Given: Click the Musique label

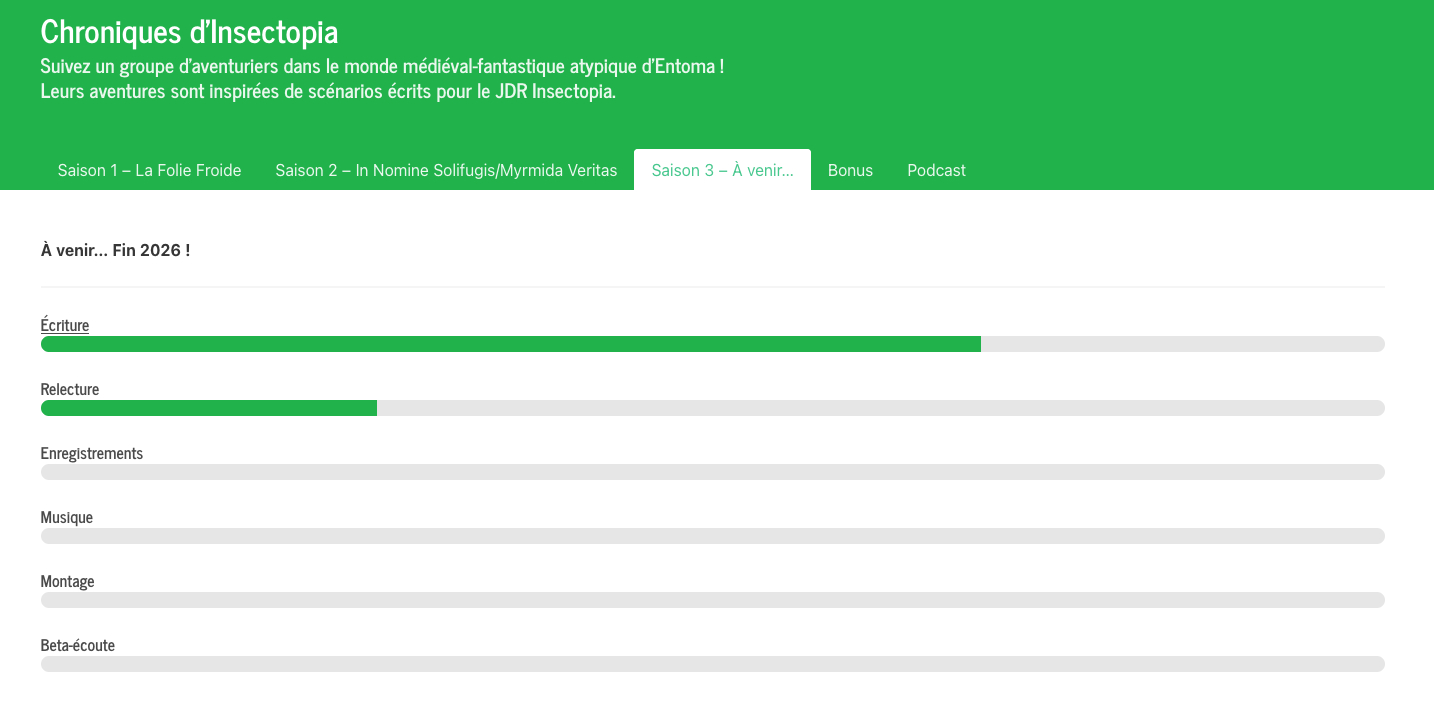Looking at the screenshot, I should coord(67,517).
